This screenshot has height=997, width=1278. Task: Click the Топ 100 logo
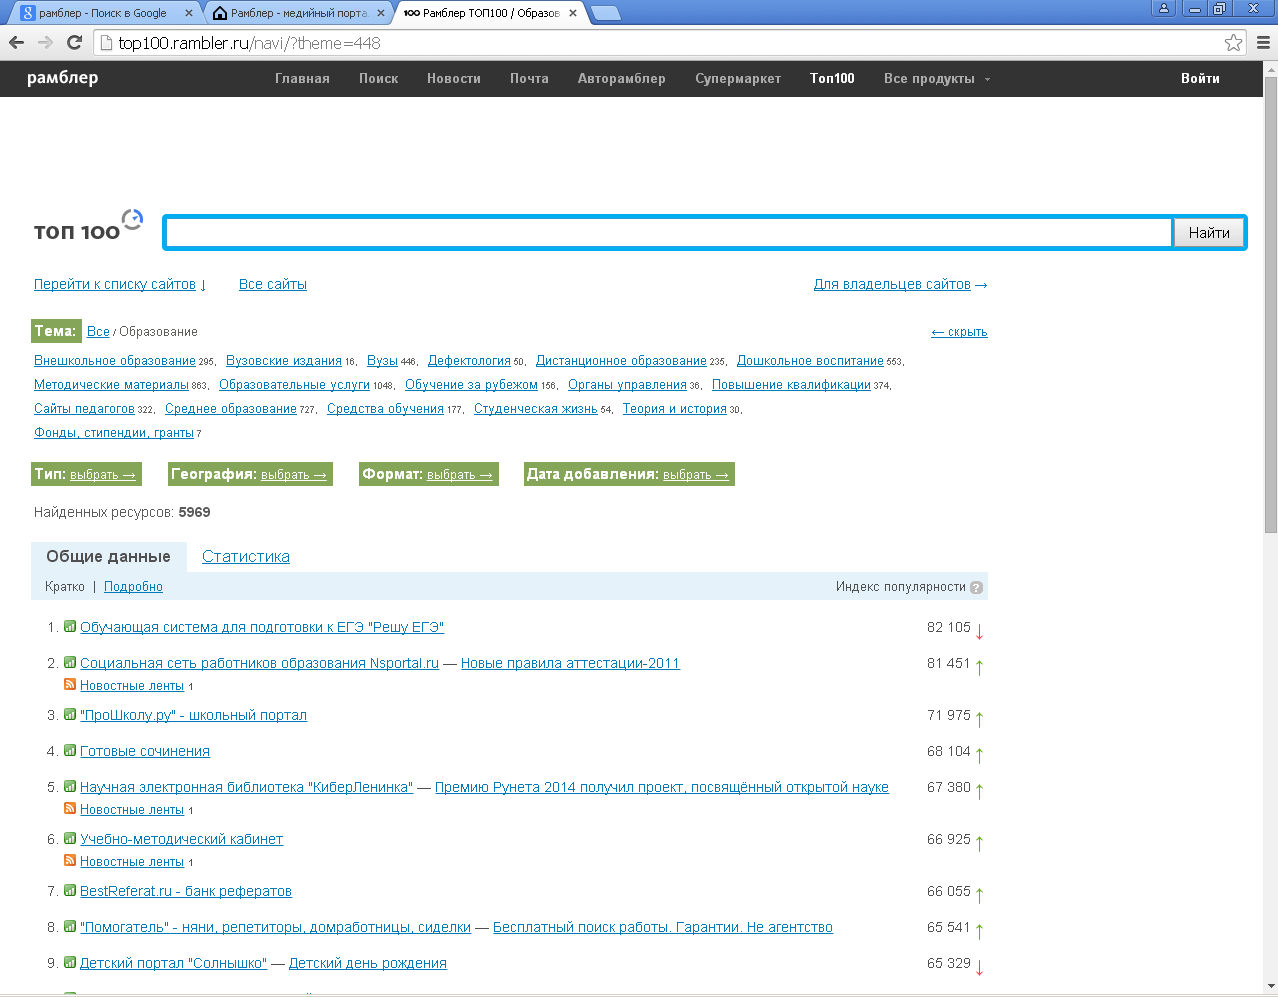[88, 227]
